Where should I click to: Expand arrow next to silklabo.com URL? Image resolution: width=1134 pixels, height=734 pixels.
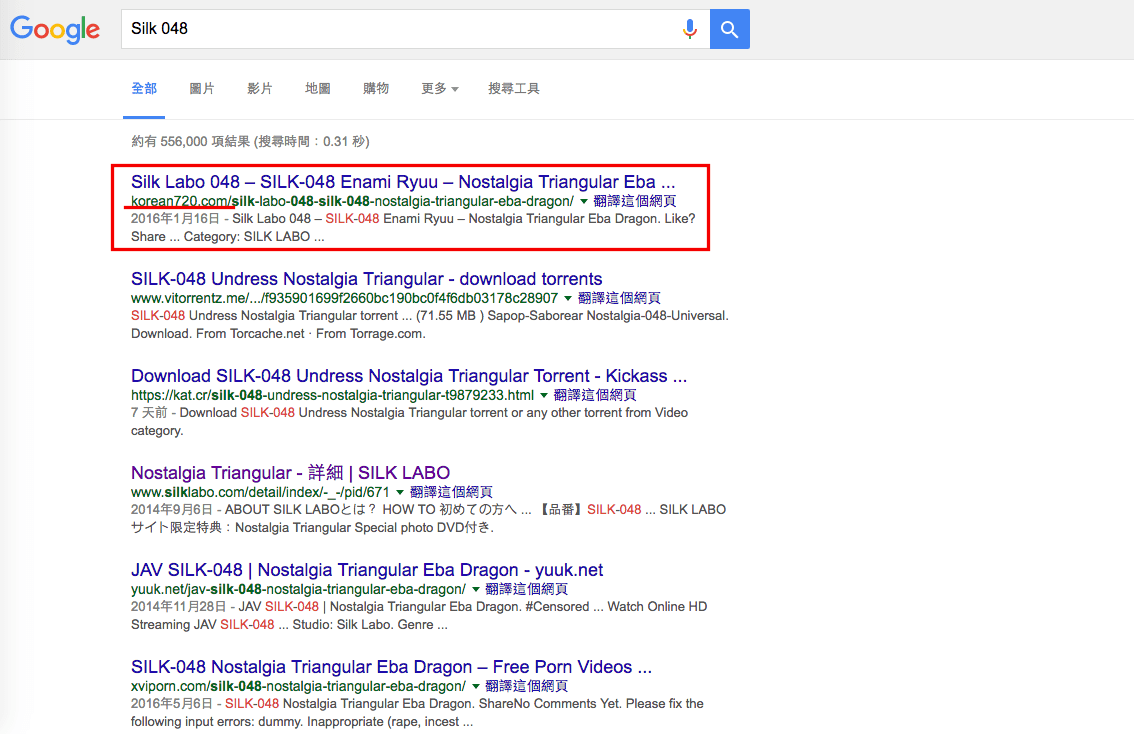[x=400, y=492]
